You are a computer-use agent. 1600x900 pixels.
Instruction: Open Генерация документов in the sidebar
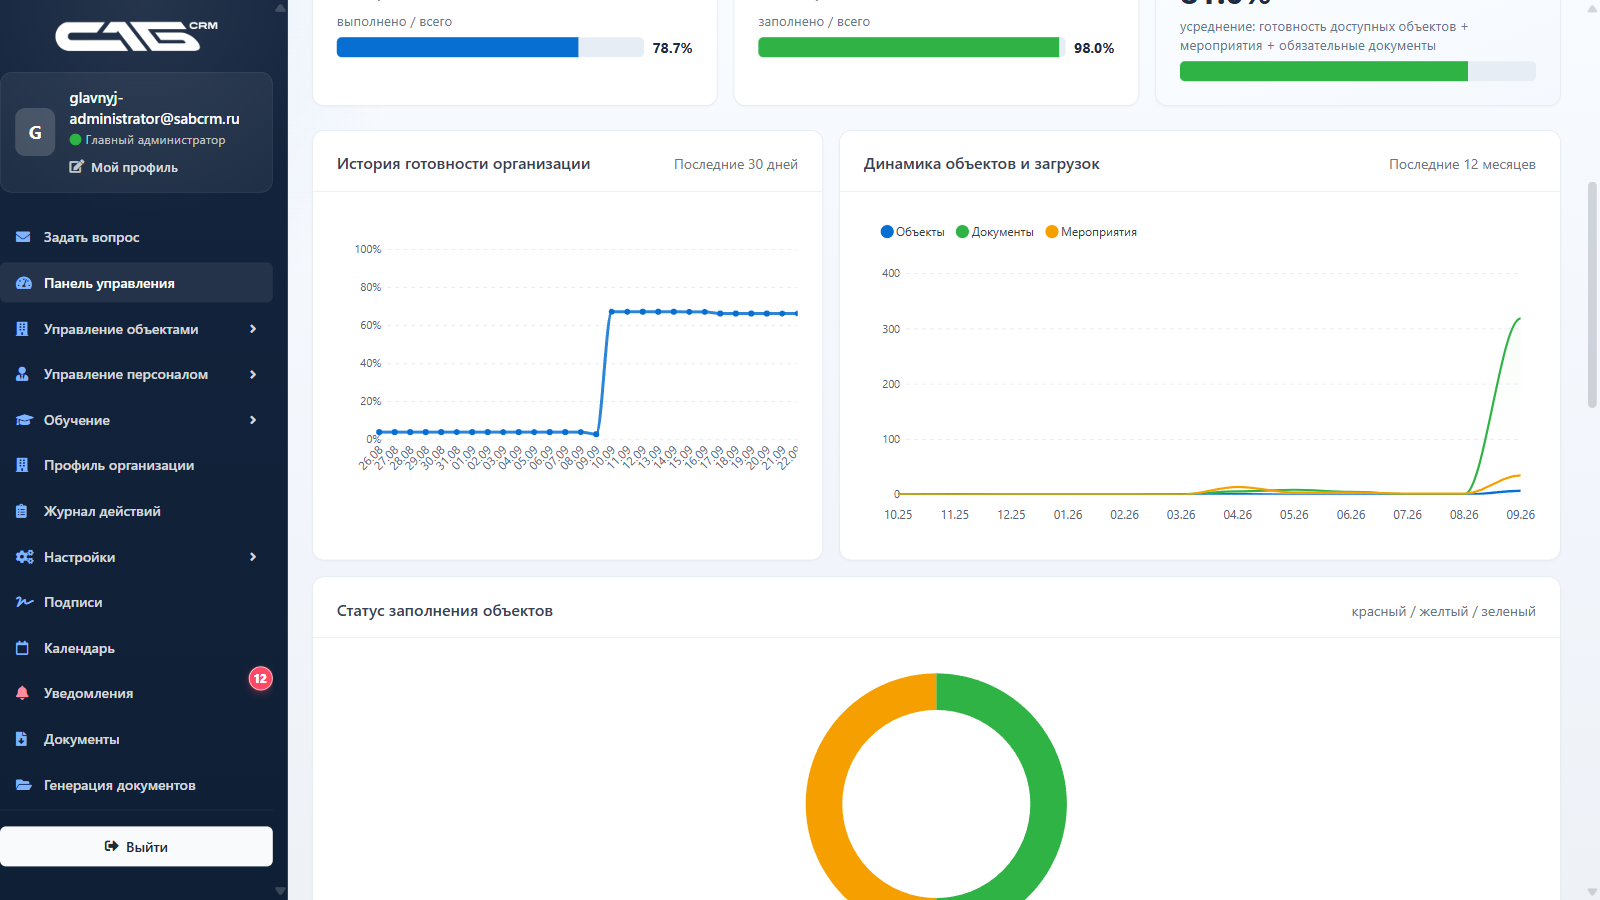click(x=136, y=785)
